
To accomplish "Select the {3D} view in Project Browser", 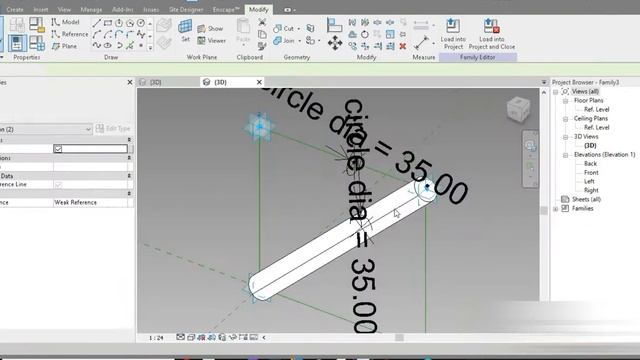I will pos(590,146).
